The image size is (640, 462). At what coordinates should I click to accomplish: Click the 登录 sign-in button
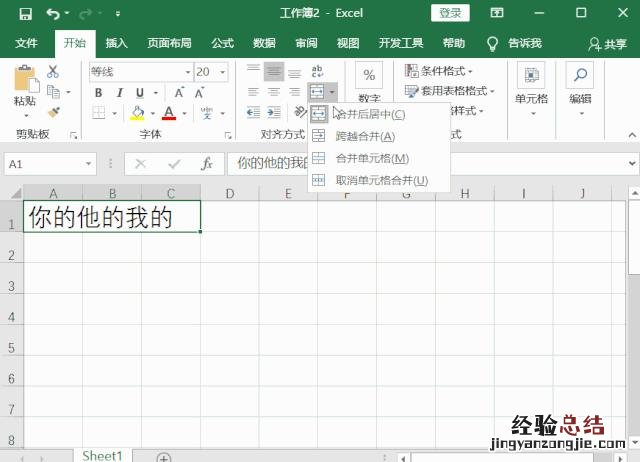point(450,13)
